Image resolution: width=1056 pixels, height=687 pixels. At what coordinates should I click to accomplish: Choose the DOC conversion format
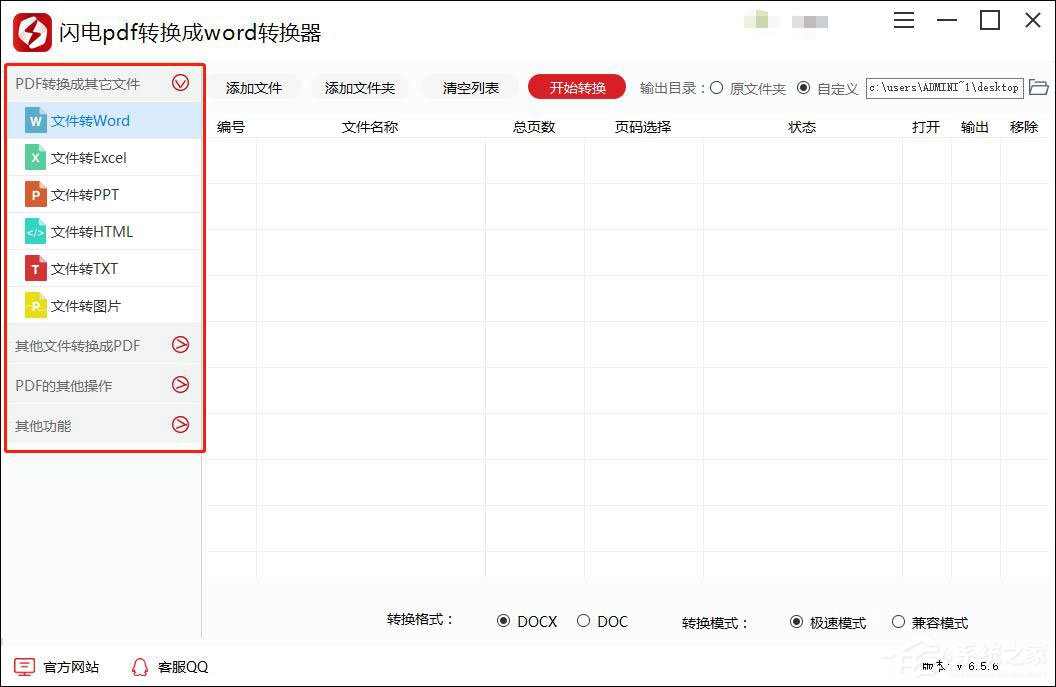583,621
